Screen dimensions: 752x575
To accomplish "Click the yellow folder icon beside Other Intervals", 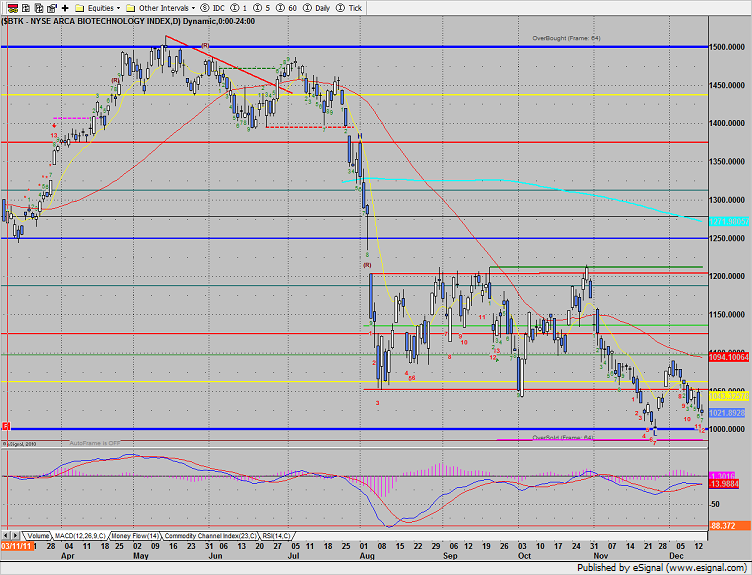I will tap(130, 8).
